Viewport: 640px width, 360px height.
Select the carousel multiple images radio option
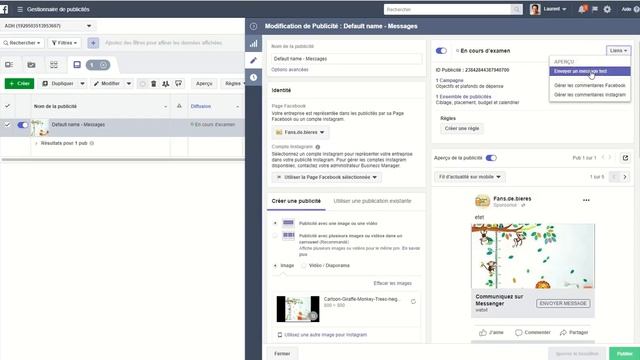click(275, 236)
